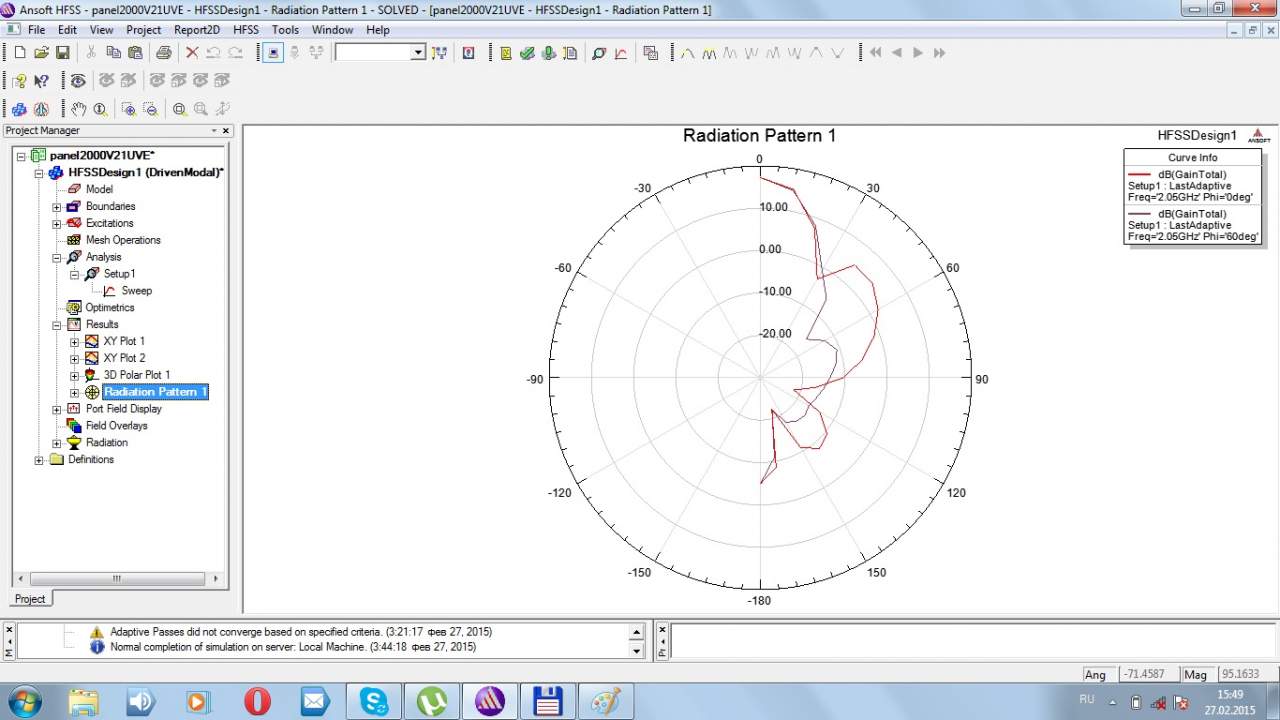Click the Print icon in the toolbar

pos(163,53)
